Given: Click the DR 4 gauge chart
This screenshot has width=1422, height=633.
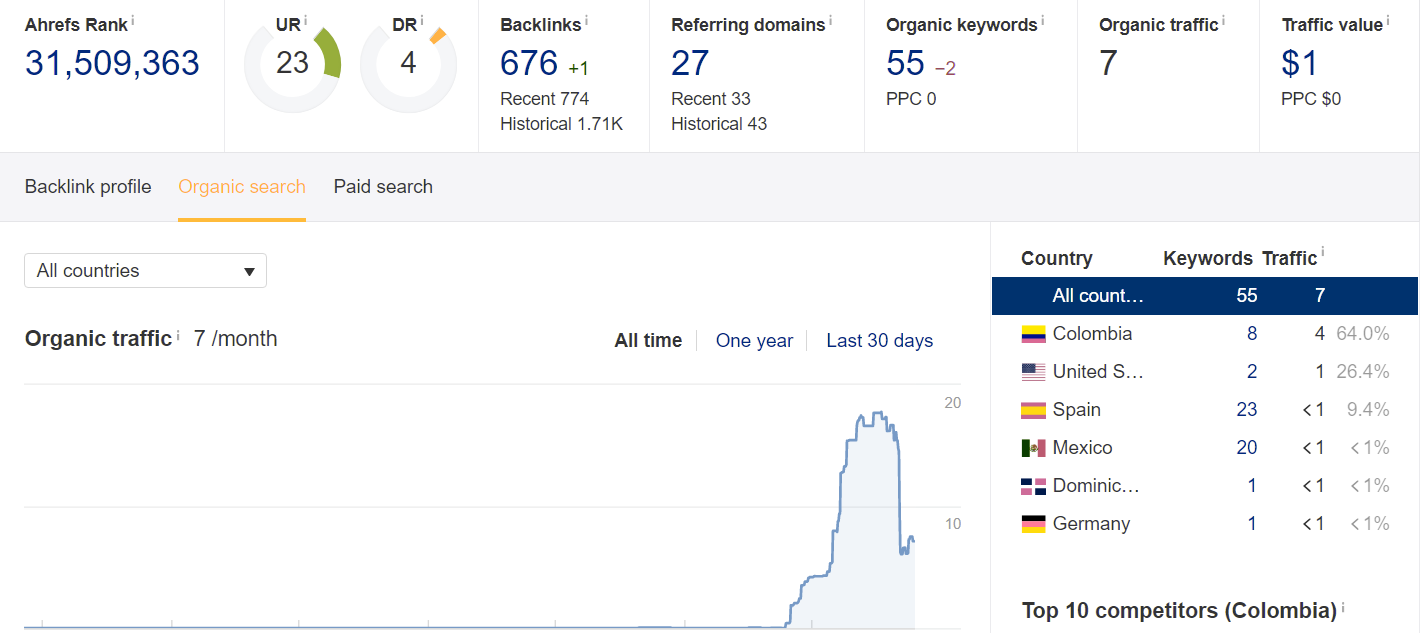Looking at the screenshot, I should pyautogui.click(x=408, y=65).
